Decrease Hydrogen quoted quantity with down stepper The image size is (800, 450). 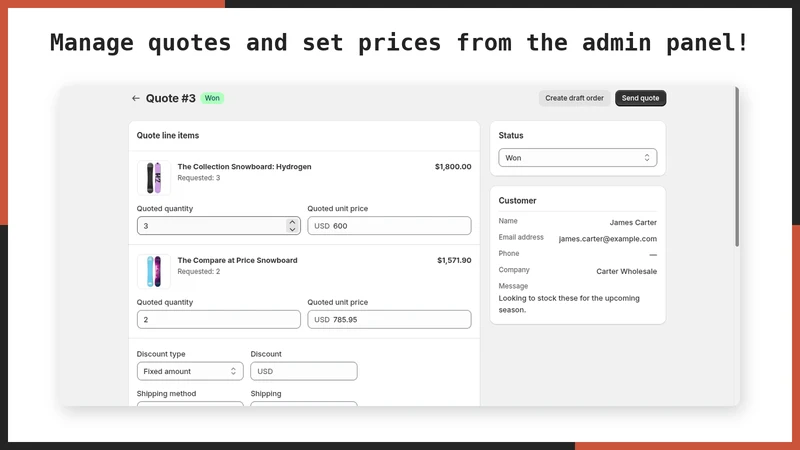click(x=292, y=230)
